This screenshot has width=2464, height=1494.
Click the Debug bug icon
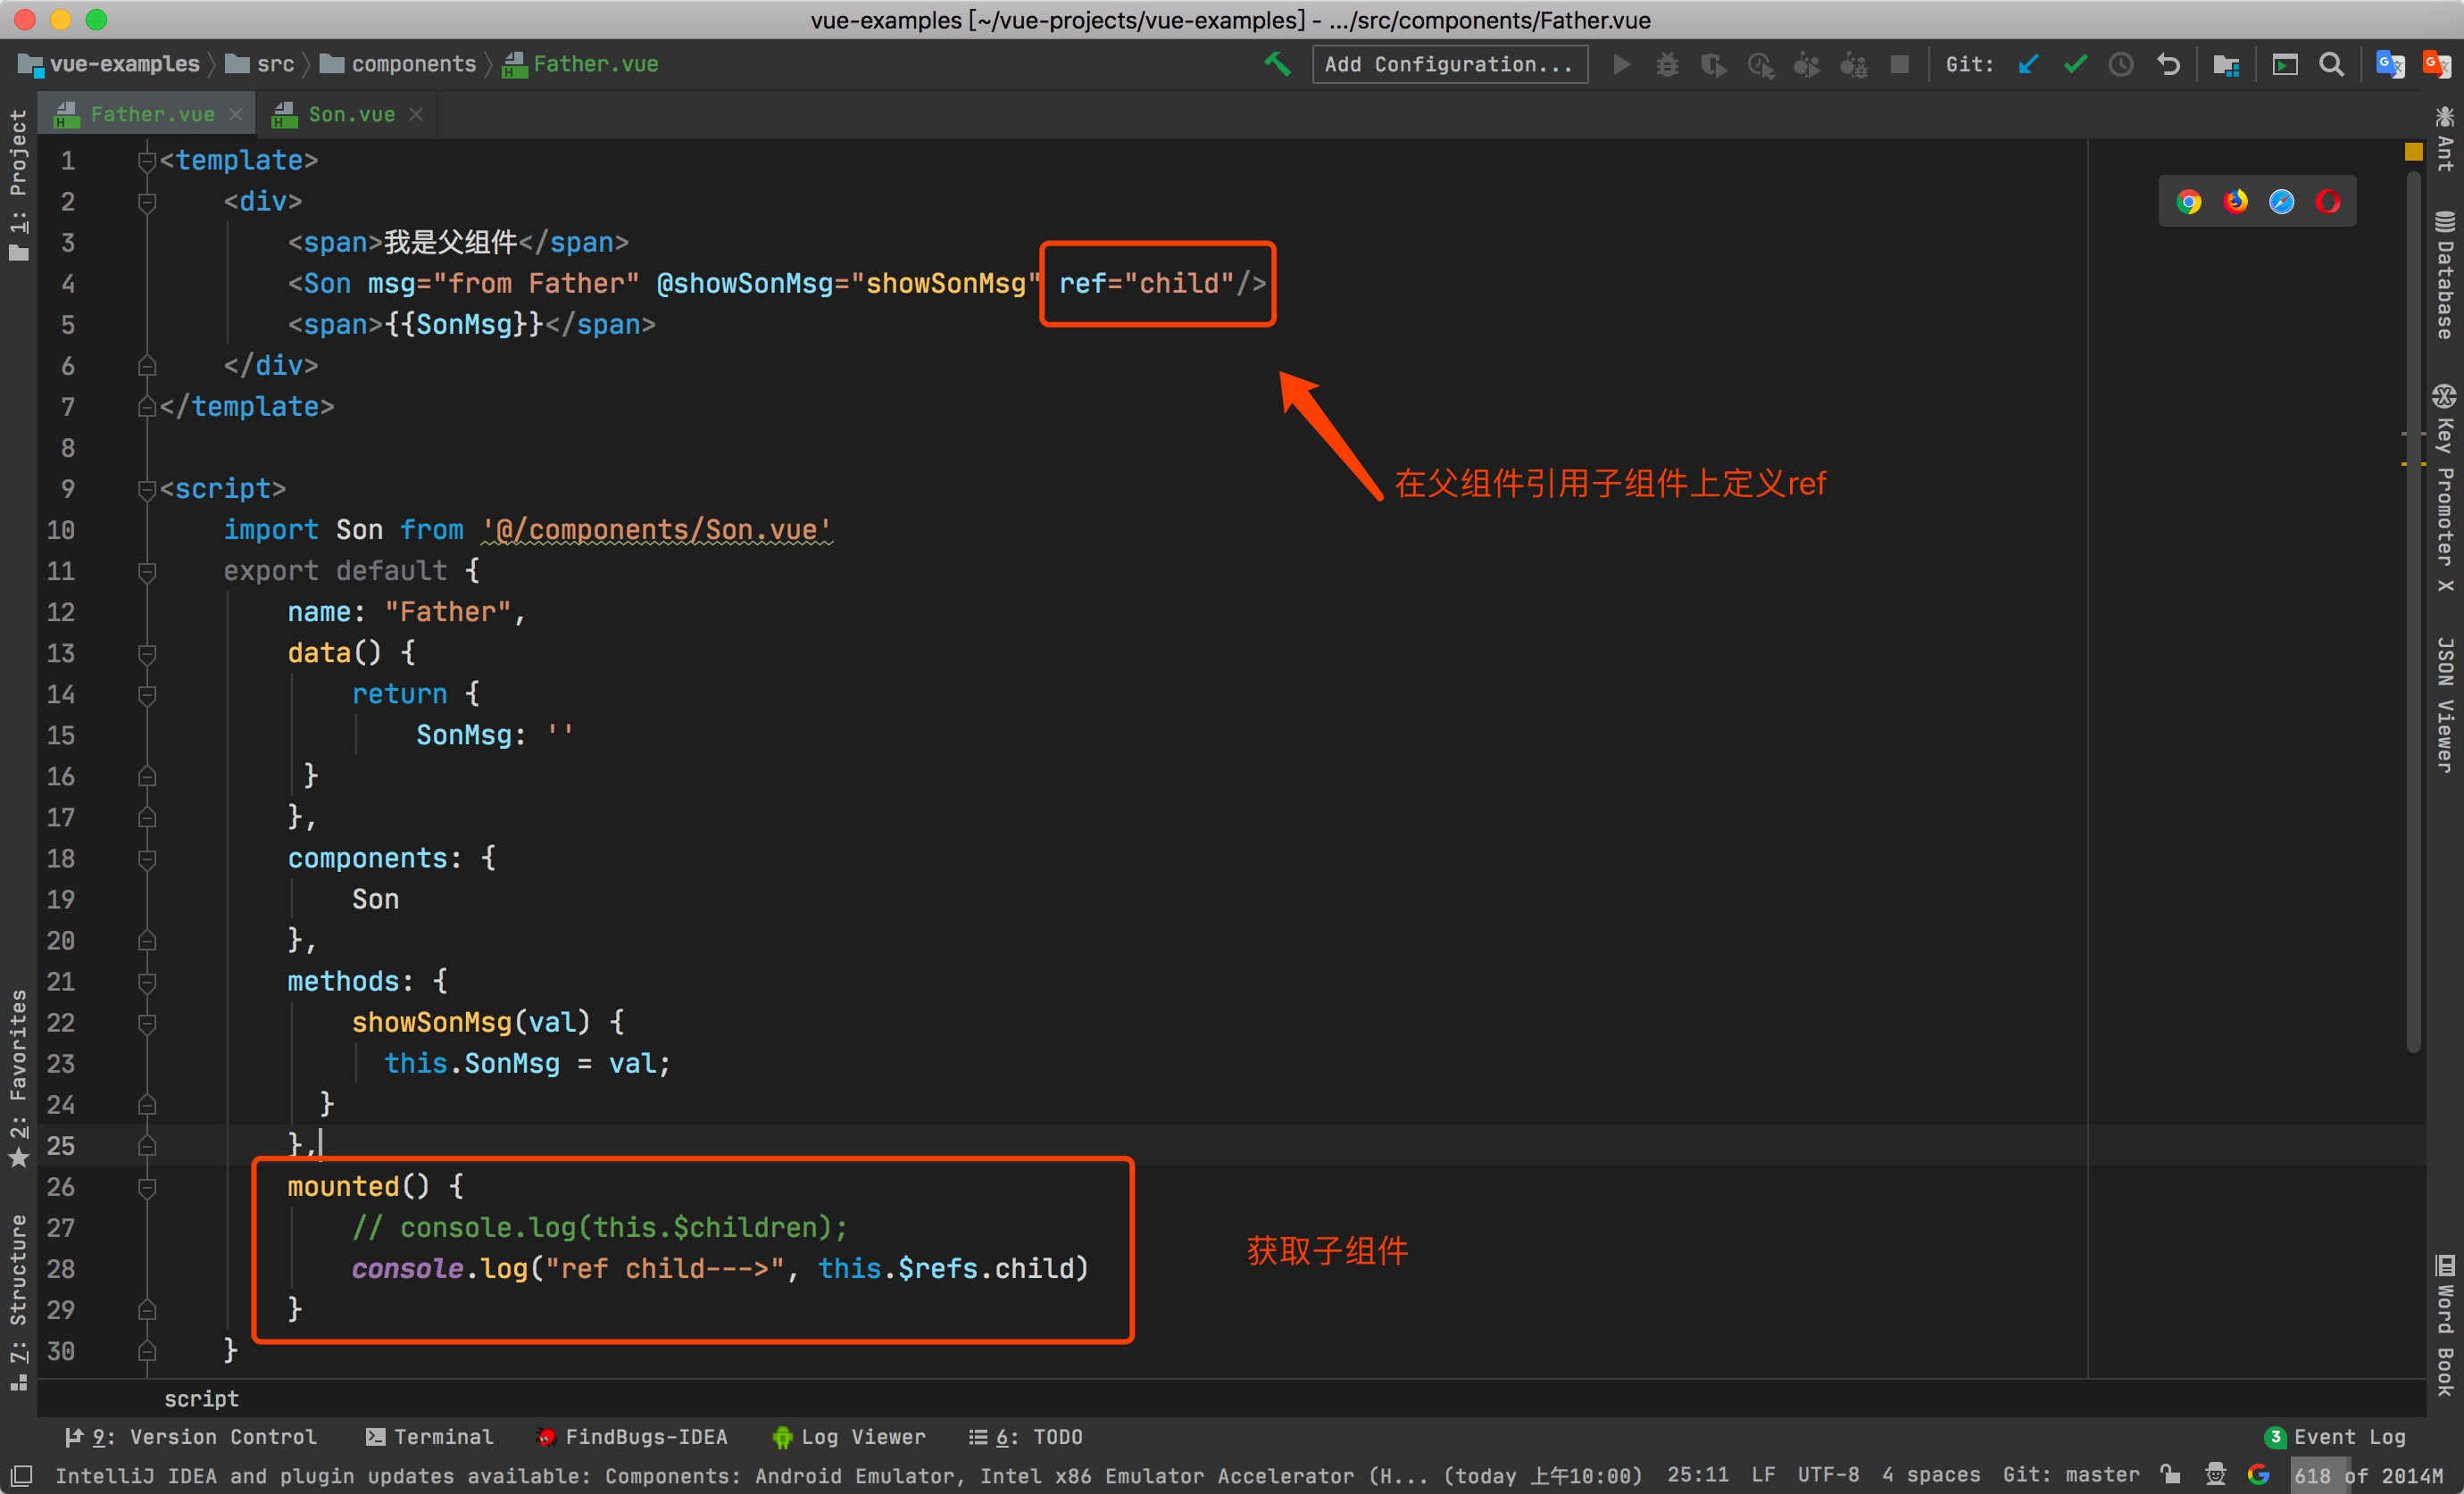pos(1667,64)
